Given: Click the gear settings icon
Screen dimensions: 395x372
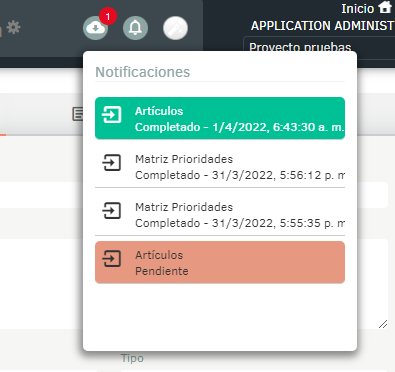Looking at the screenshot, I should point(14,27).
